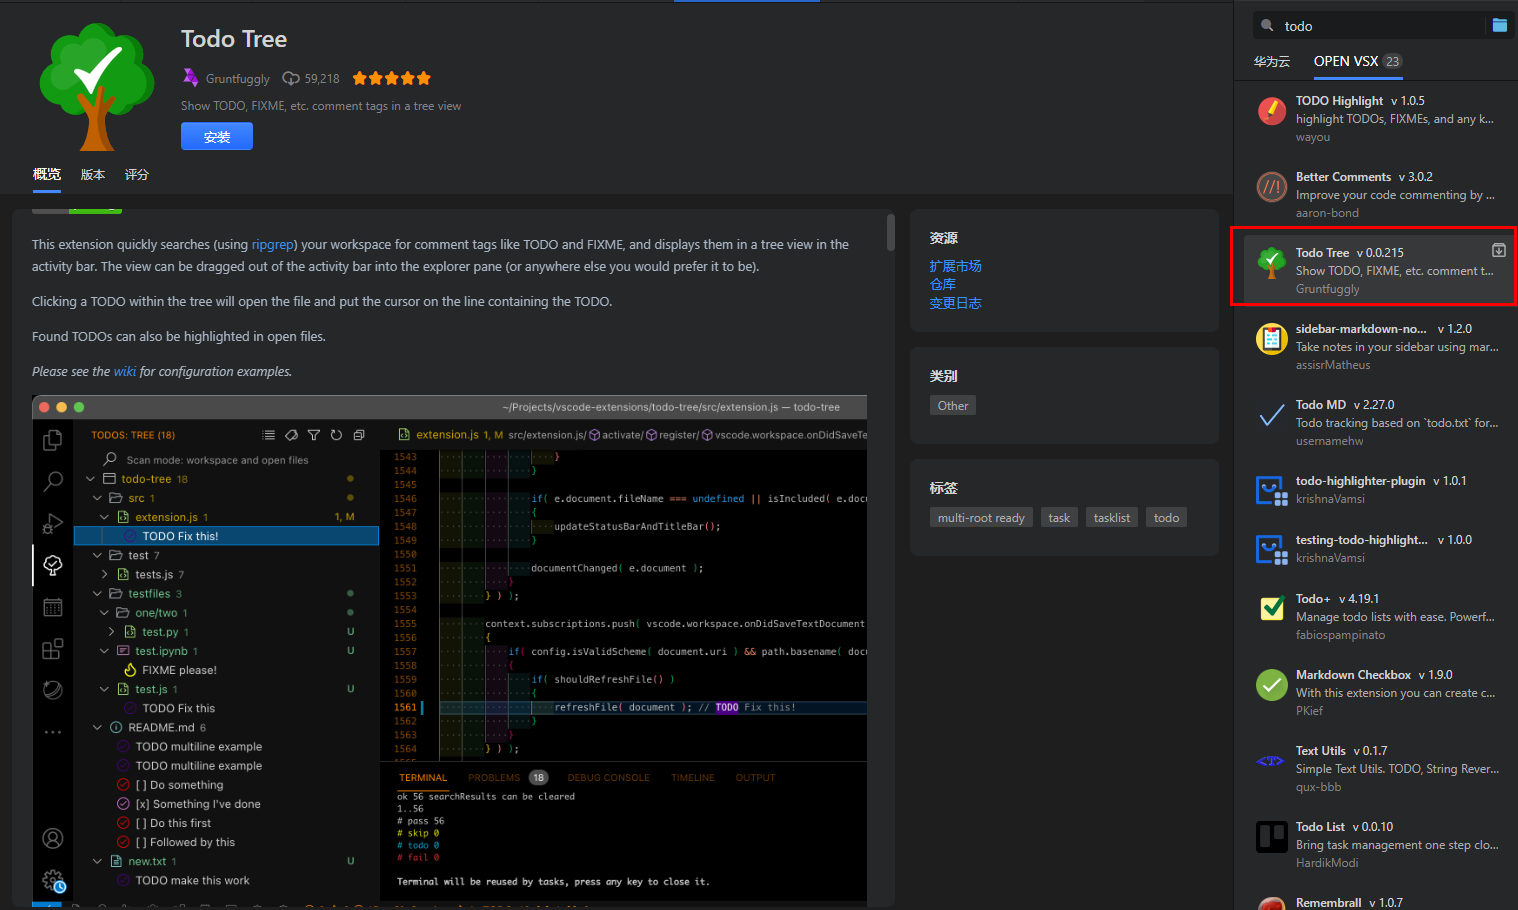Click the README vertical scrollbar

tap(890, 232)
